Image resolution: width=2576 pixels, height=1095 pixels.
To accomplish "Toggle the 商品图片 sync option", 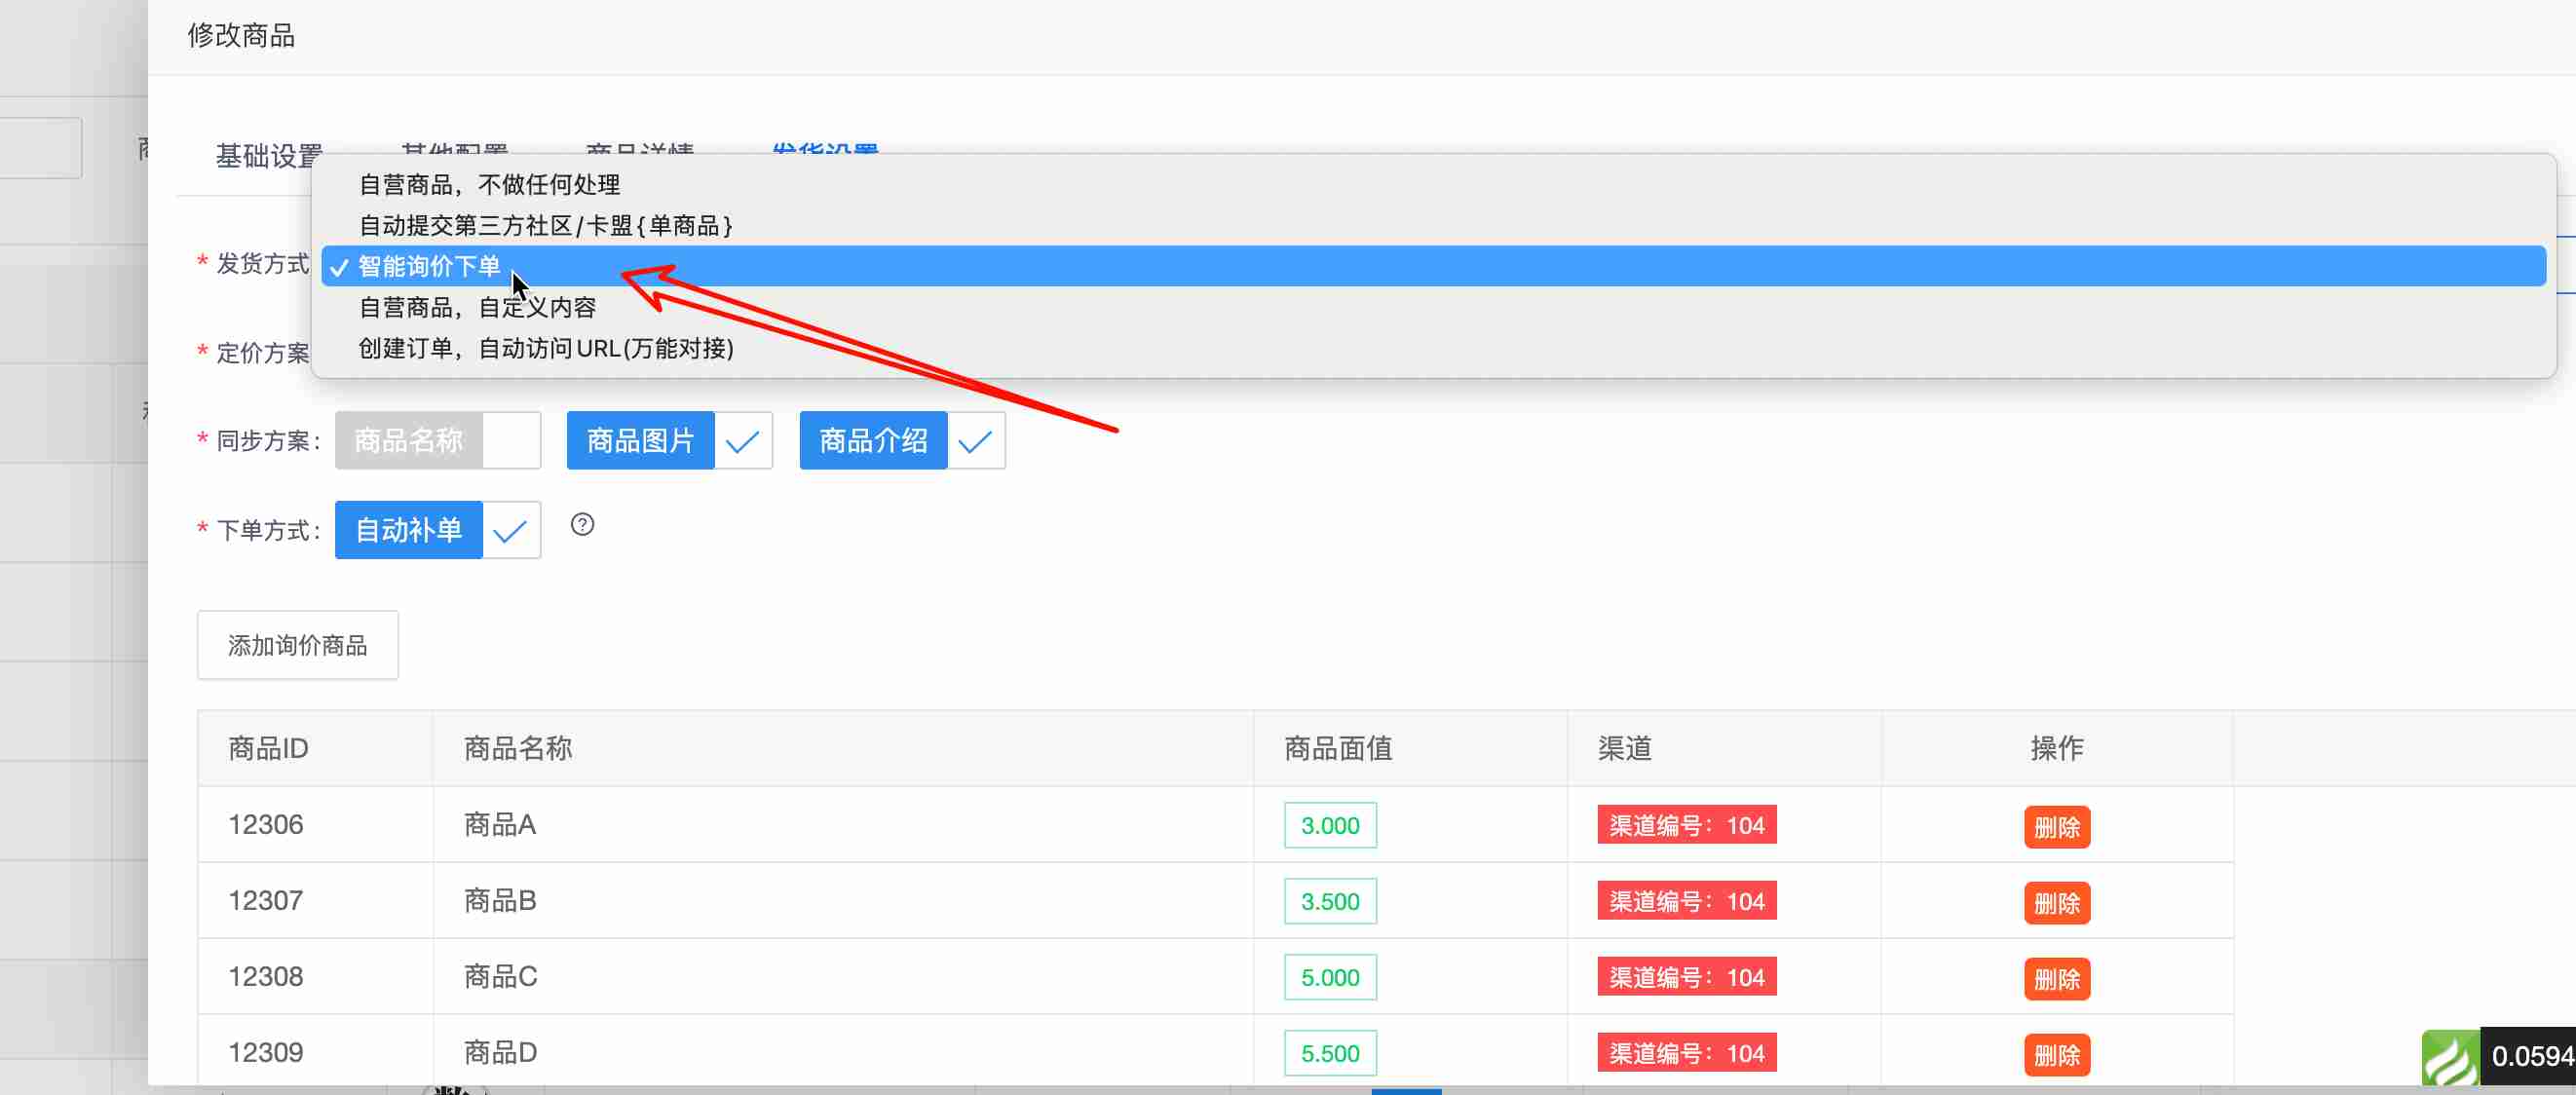I will tap(669, 441).
